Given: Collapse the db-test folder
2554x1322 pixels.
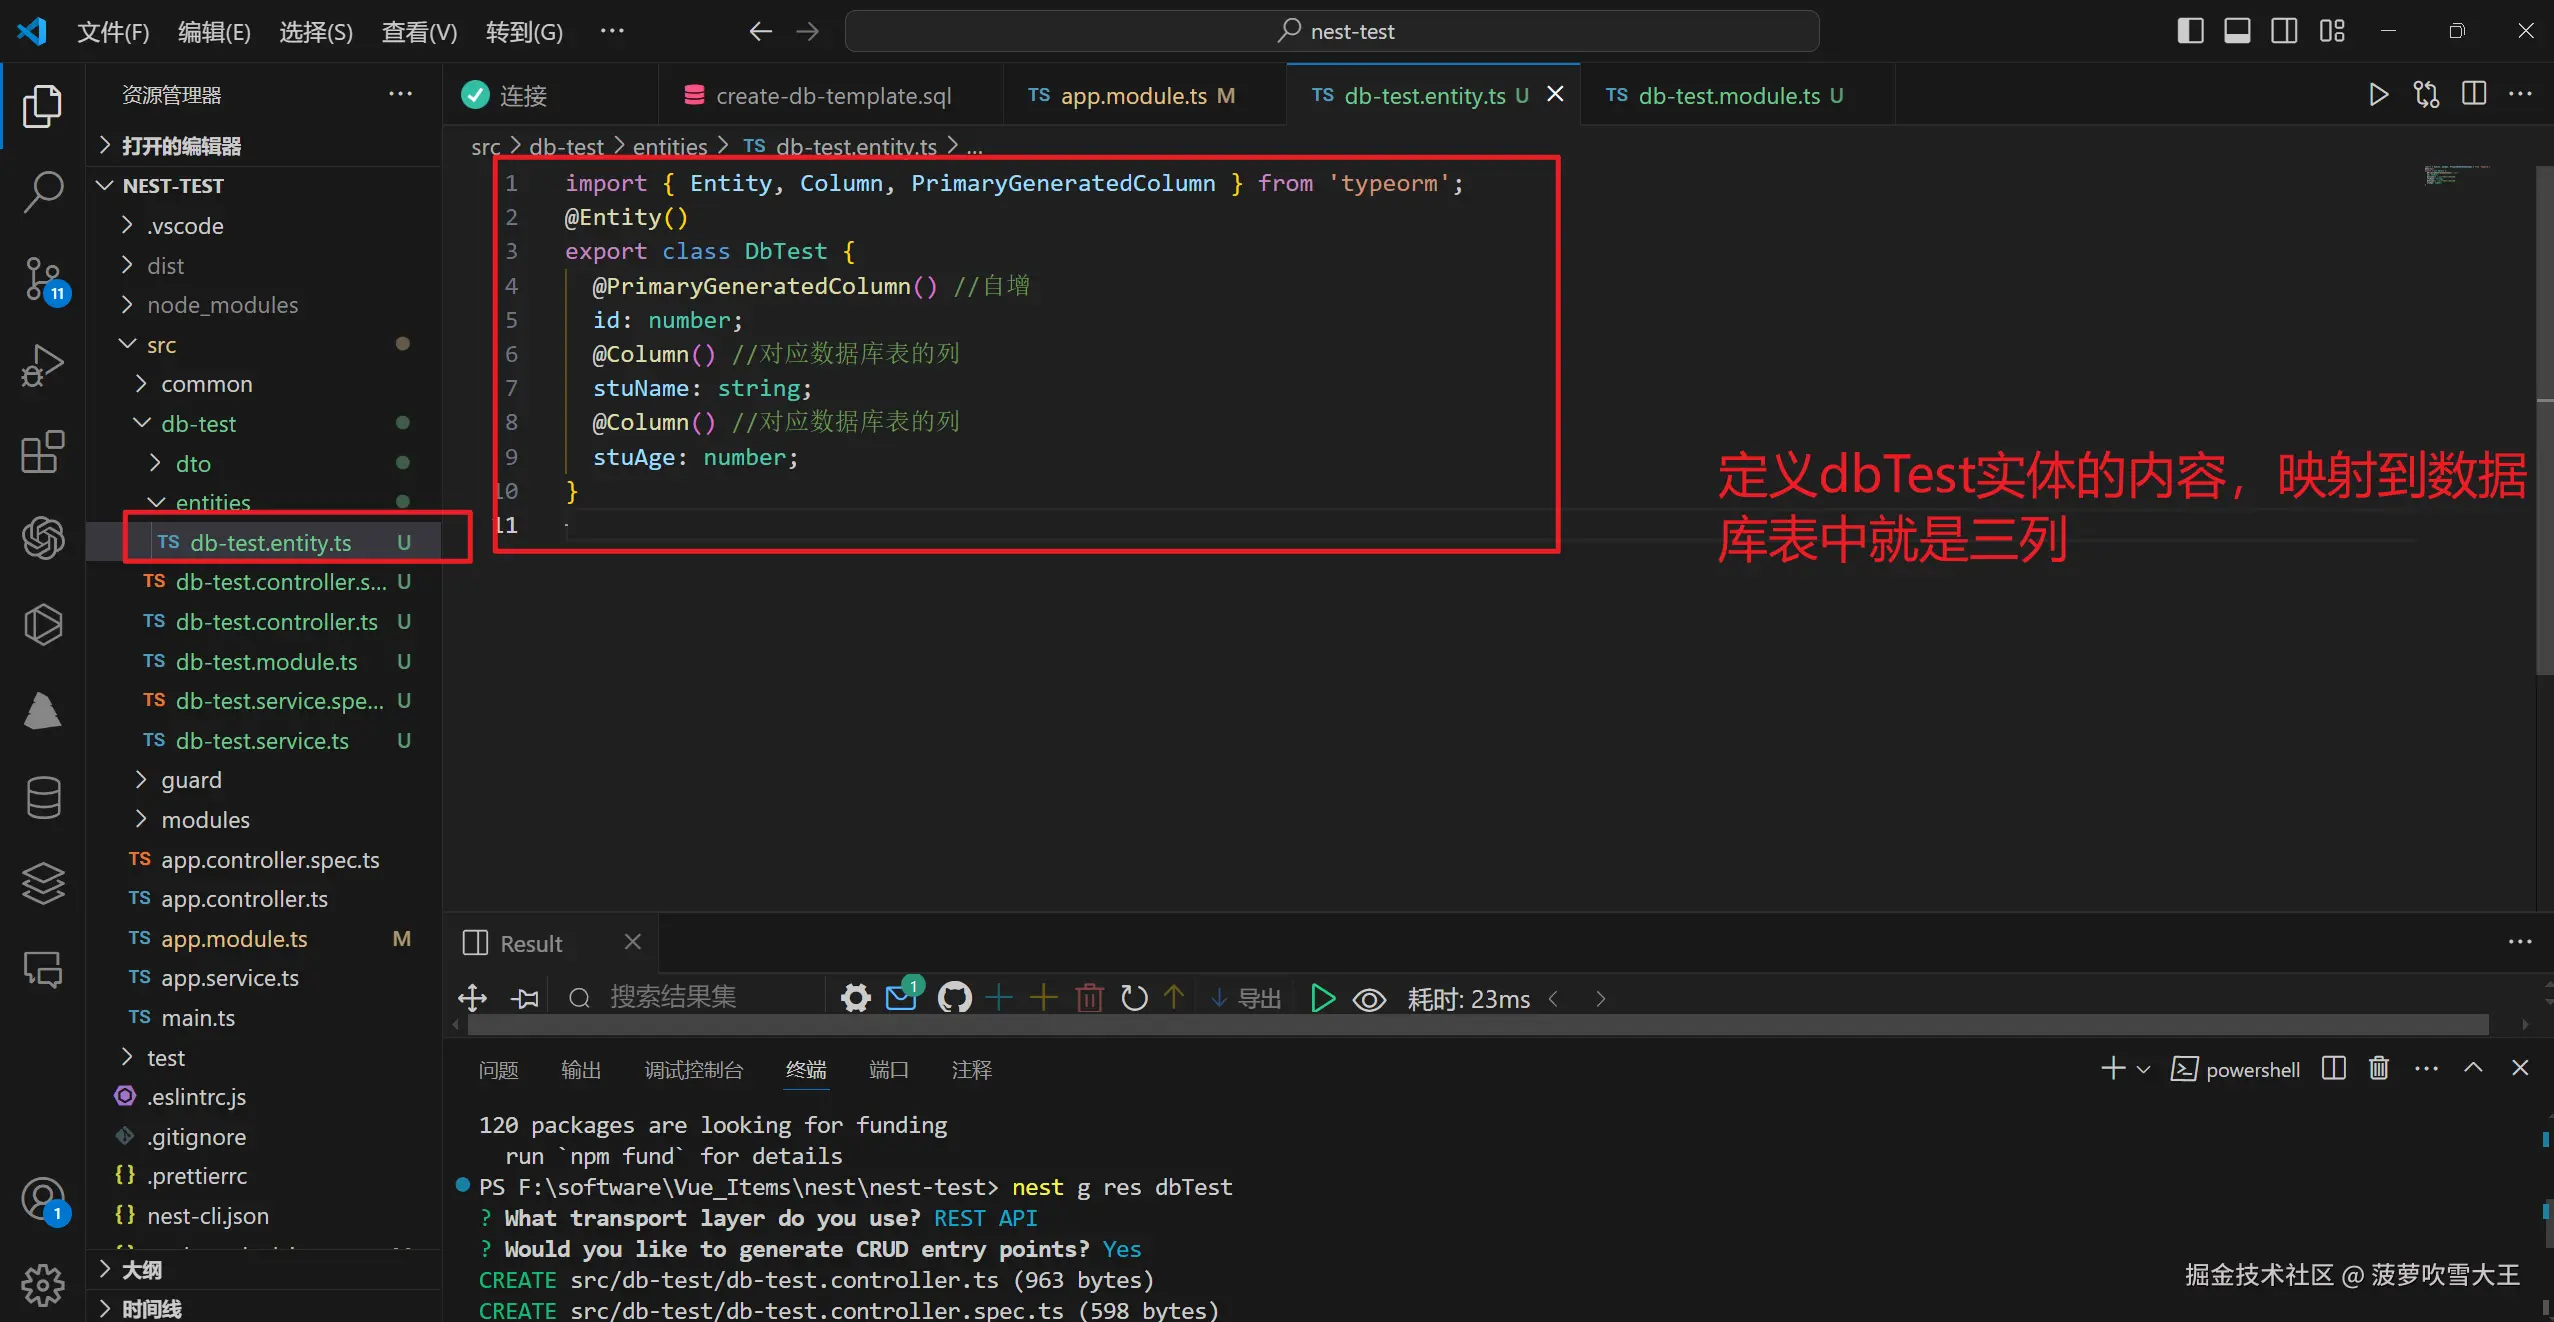Looking at the screenshot, I should [x=198, y=424].
